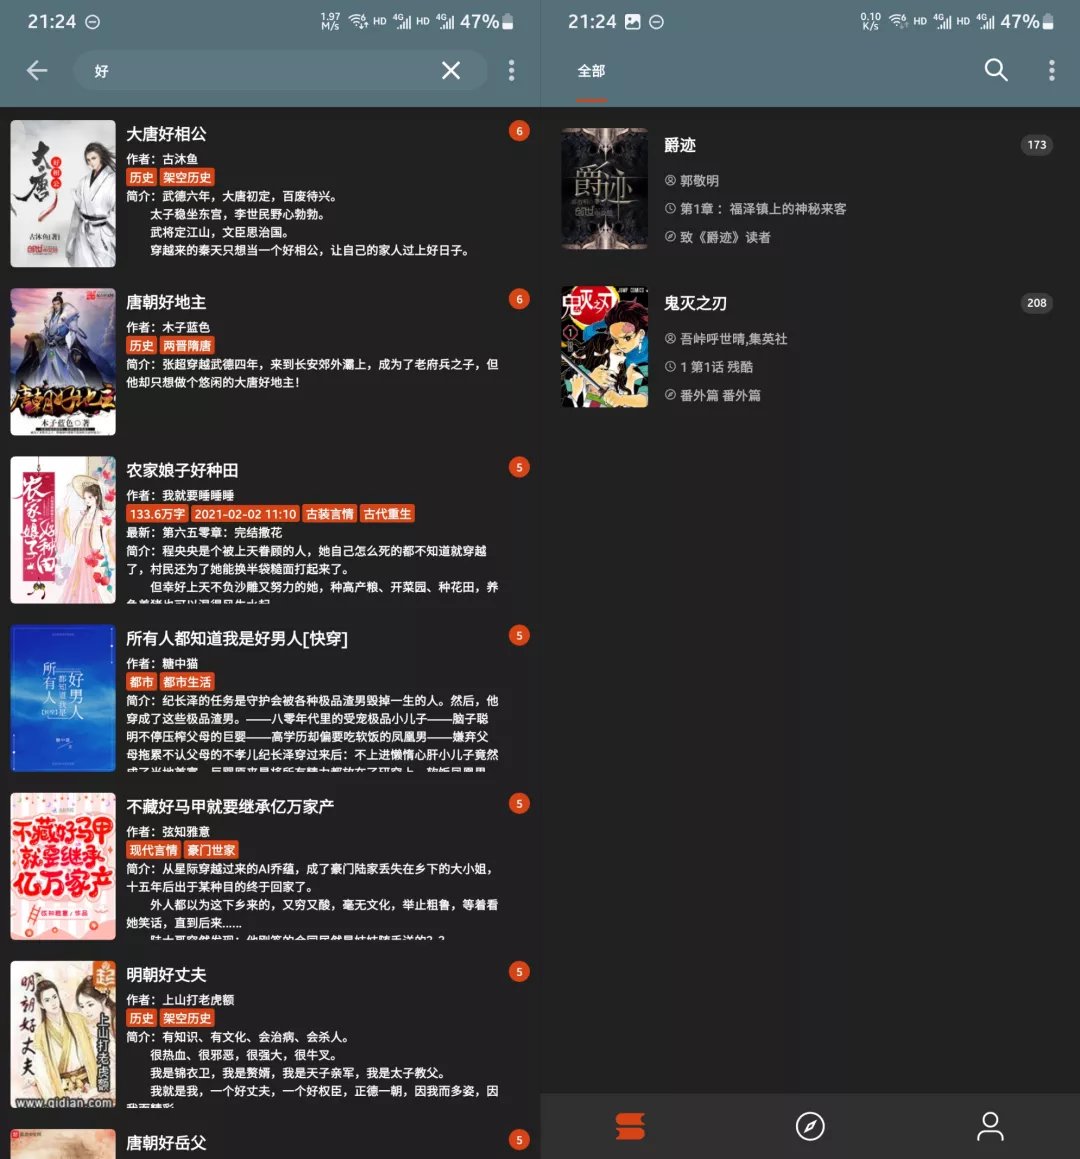Image resolution: width=1080 pixels, height=1159 pixels.
Task: Tap the 208 unread badge on 鬼灭之刃
Action: [1036, 303]
